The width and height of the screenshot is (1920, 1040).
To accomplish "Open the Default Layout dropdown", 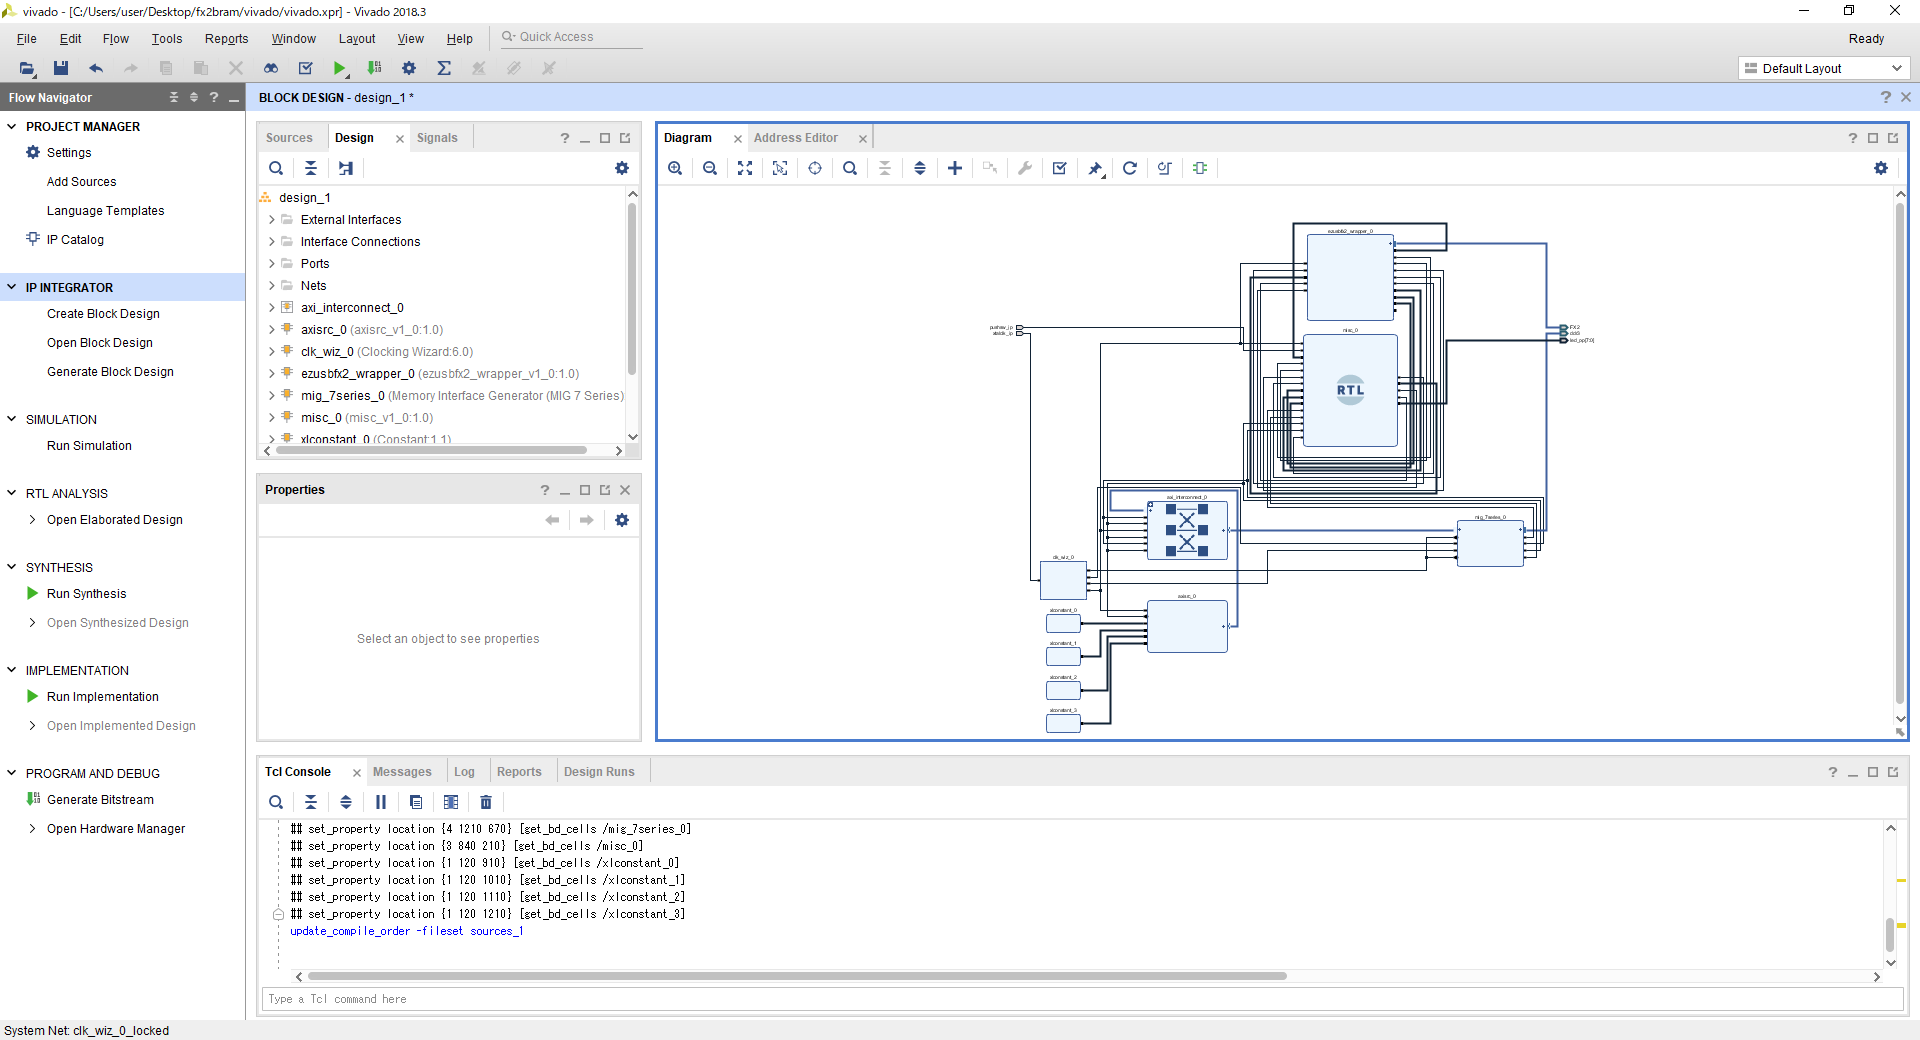I will click(x=1823, y=68).
